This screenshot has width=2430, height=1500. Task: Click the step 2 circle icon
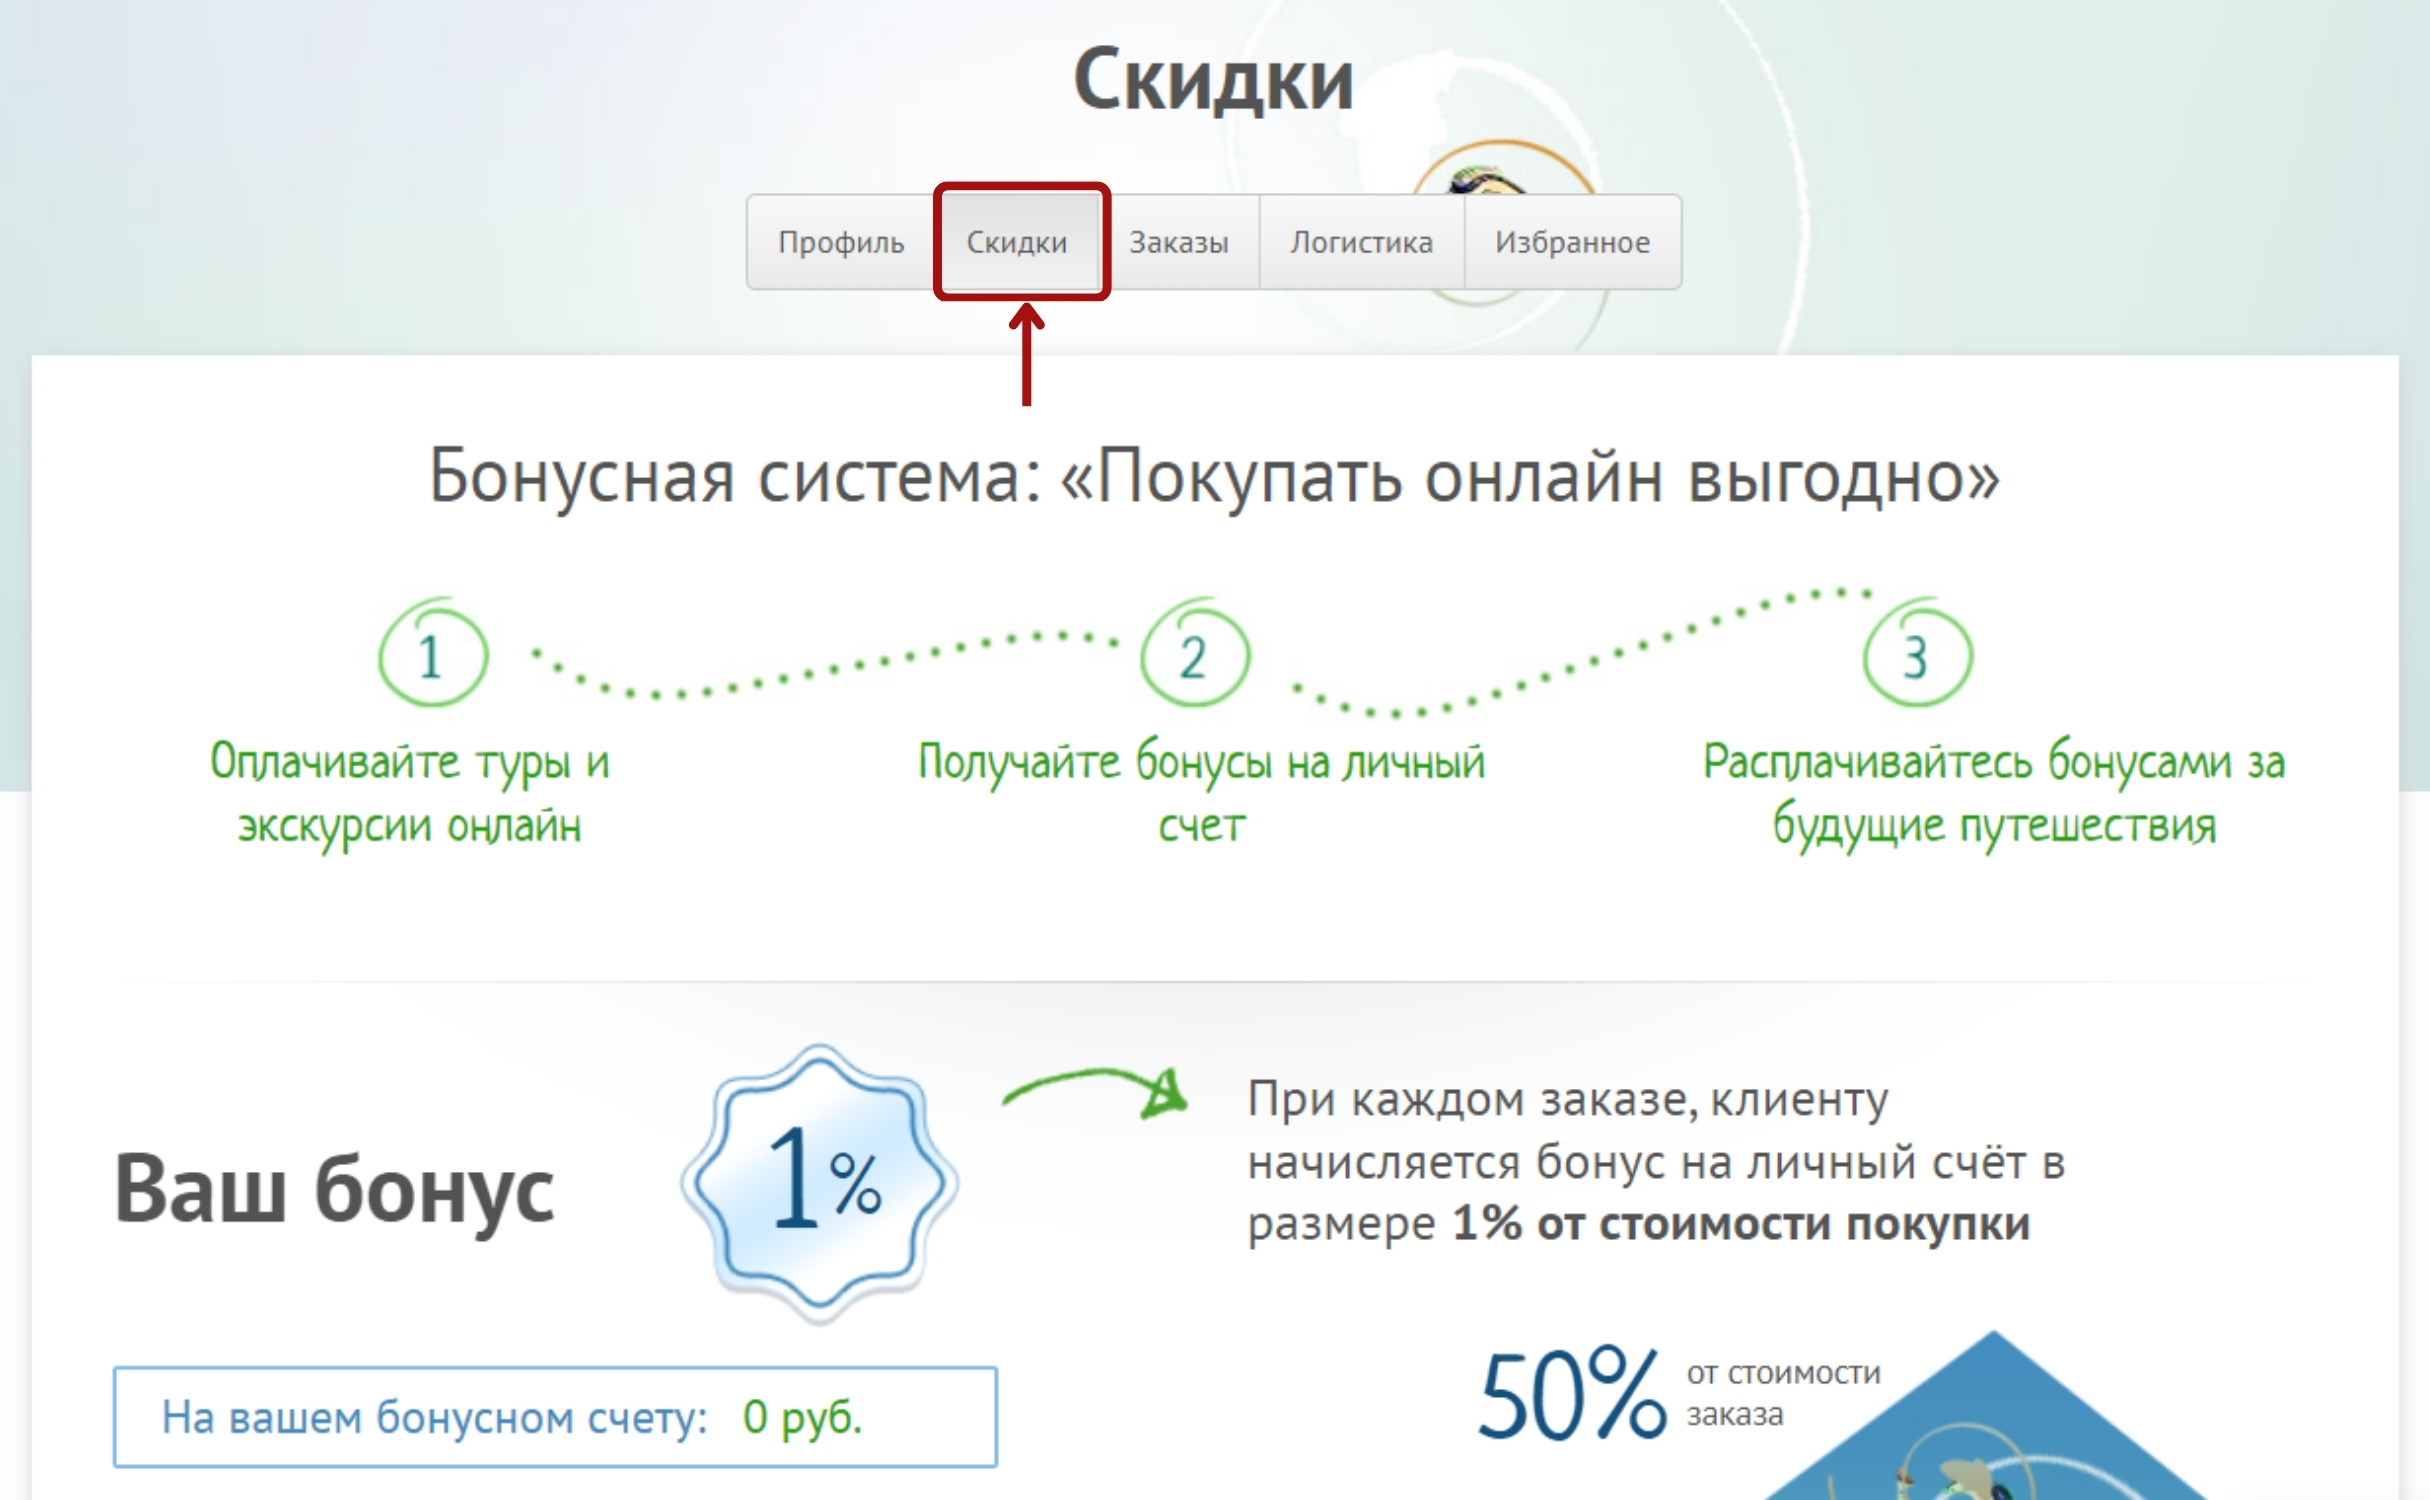[x=1194, y=655]
